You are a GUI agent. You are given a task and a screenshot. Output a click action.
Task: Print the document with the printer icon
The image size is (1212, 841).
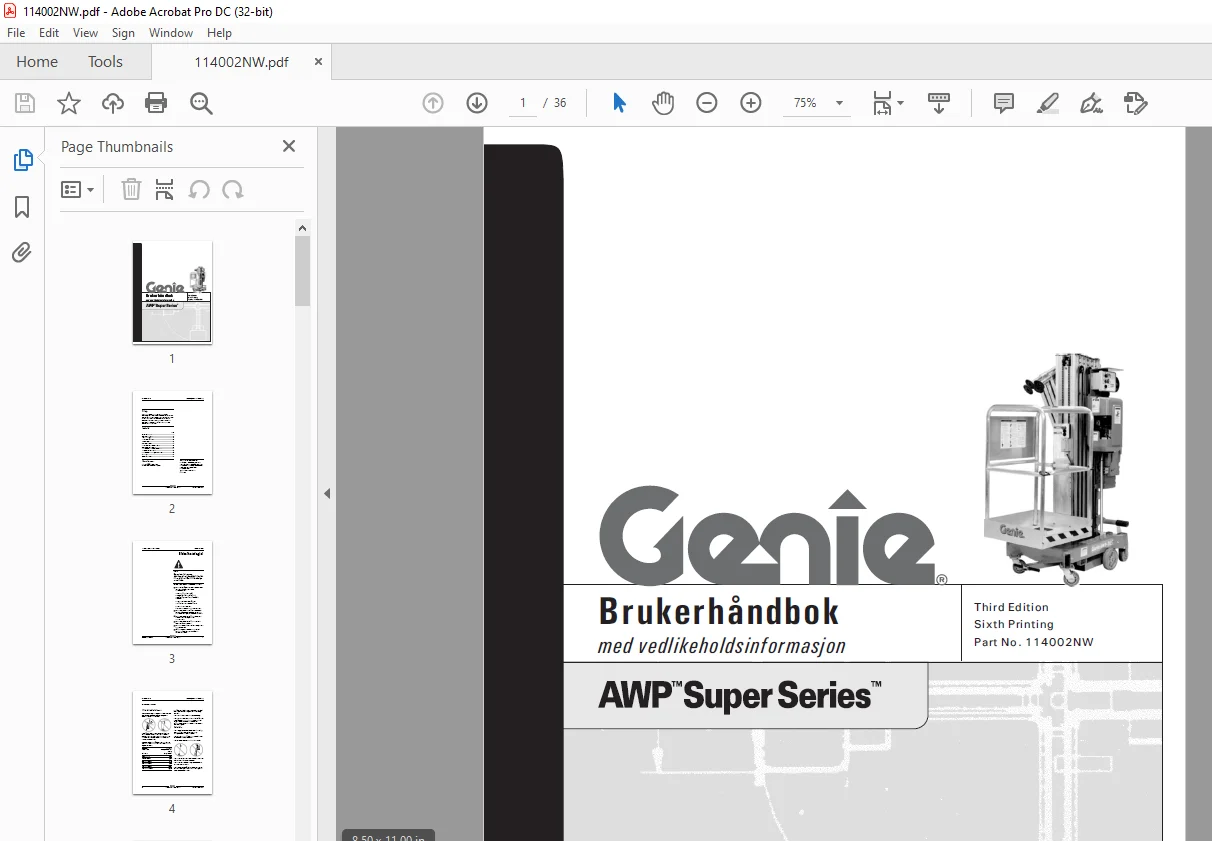point(156,103)
